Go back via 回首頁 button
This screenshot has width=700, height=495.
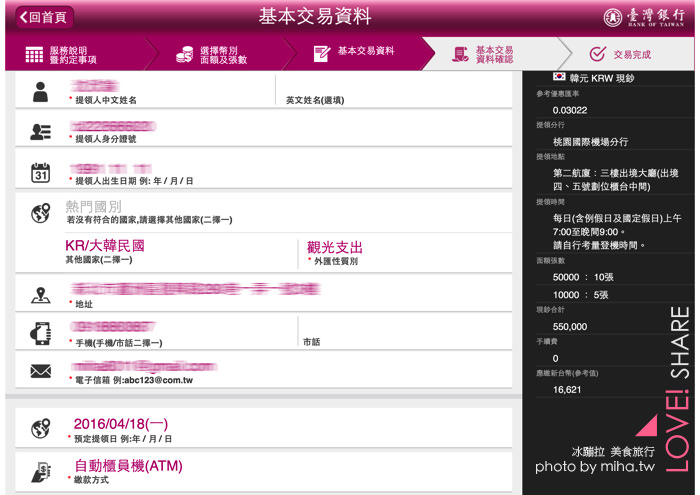(x=44, y=17)
